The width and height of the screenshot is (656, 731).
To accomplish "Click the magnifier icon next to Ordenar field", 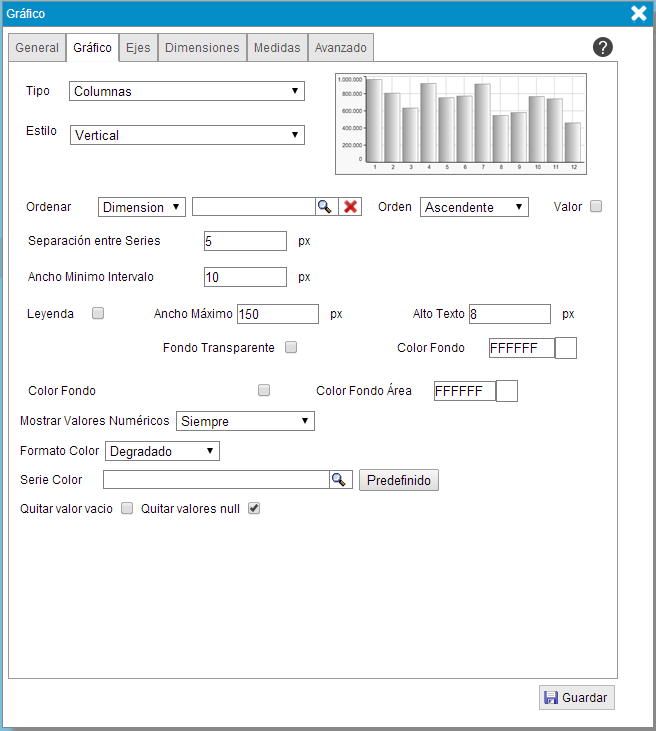I will click(325, 206).
